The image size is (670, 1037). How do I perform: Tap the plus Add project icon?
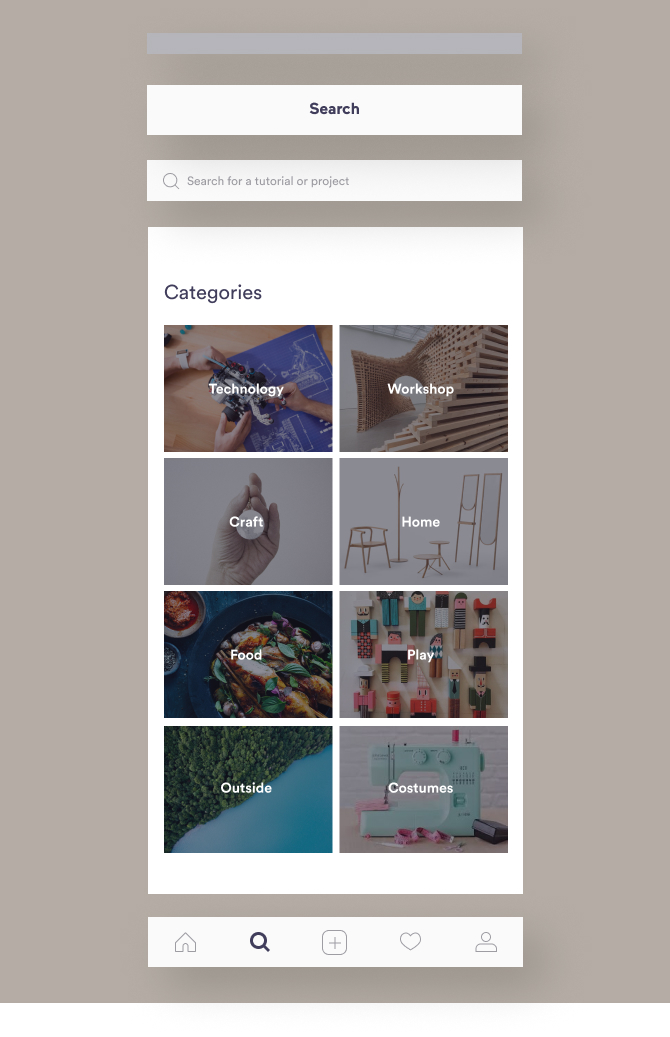(335, 942)
